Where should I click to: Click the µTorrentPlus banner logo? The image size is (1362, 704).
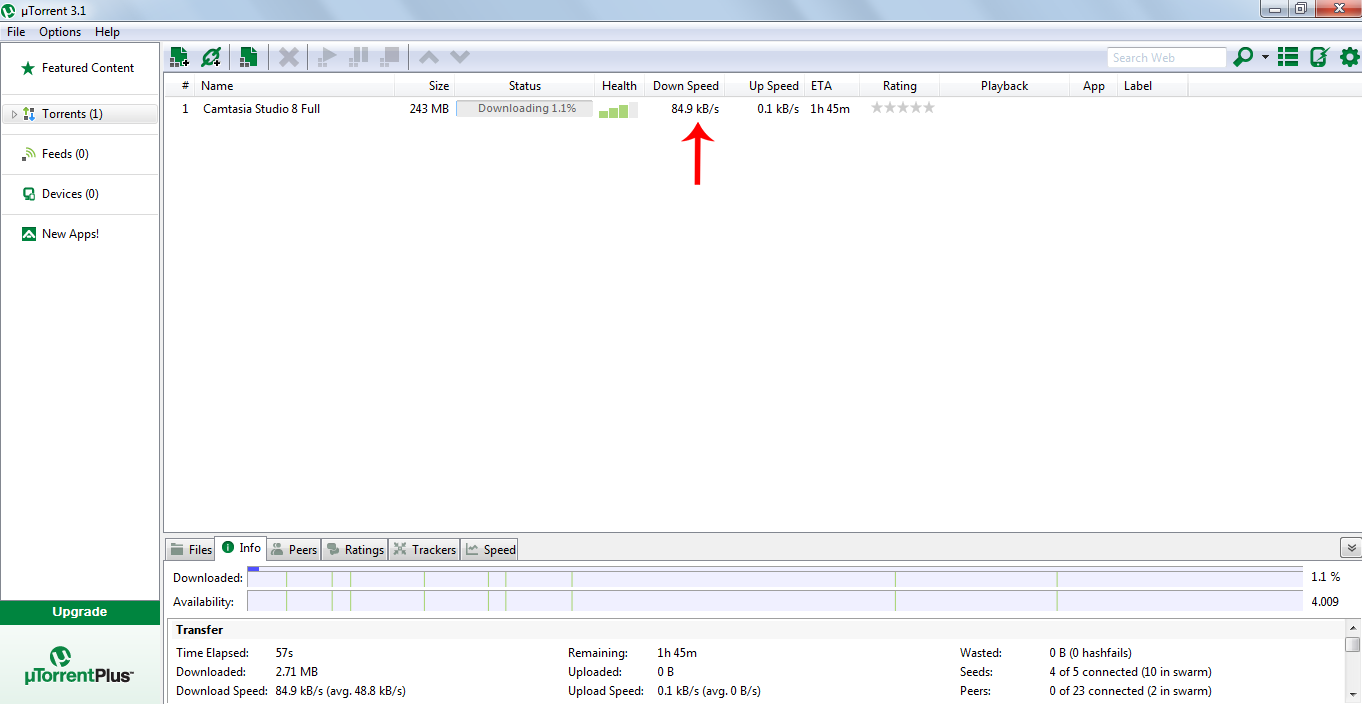[x=79, y=666]
